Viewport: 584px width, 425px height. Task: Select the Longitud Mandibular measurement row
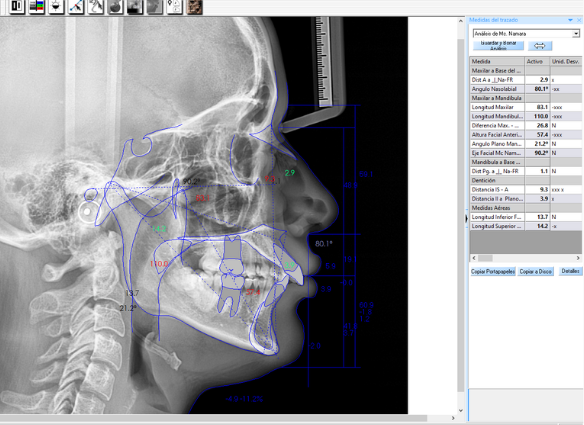pyautogui.click(x=526, y=116)
